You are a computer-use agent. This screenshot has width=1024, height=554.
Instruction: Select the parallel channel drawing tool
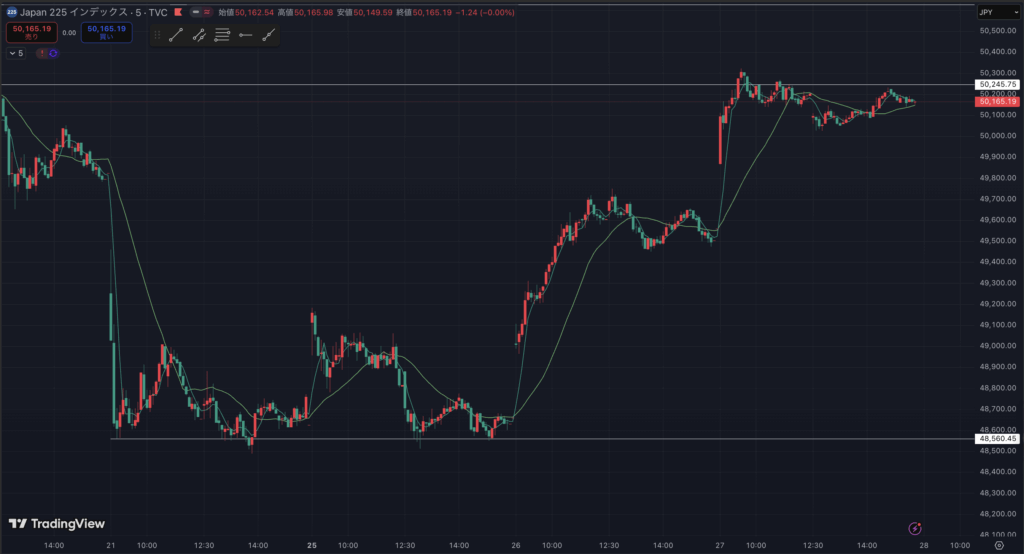(x=199, y=35)
